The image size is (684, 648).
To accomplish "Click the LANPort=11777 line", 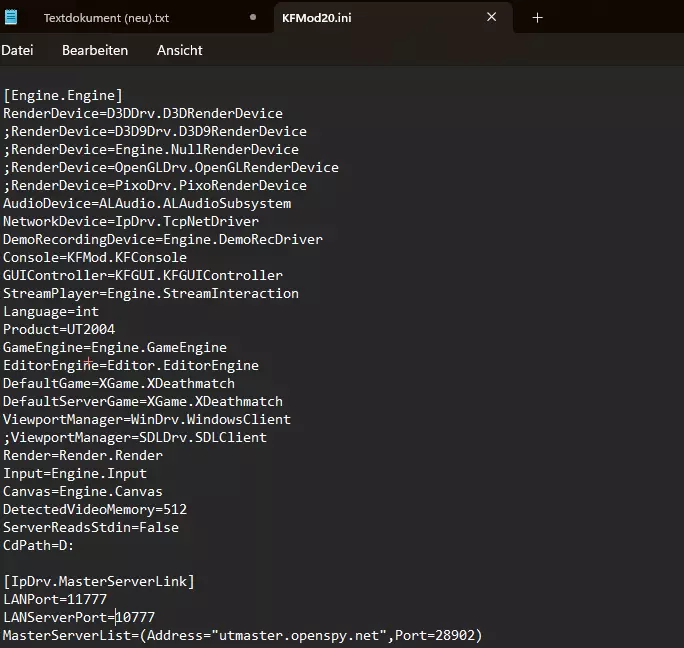I will click(55, 599).
